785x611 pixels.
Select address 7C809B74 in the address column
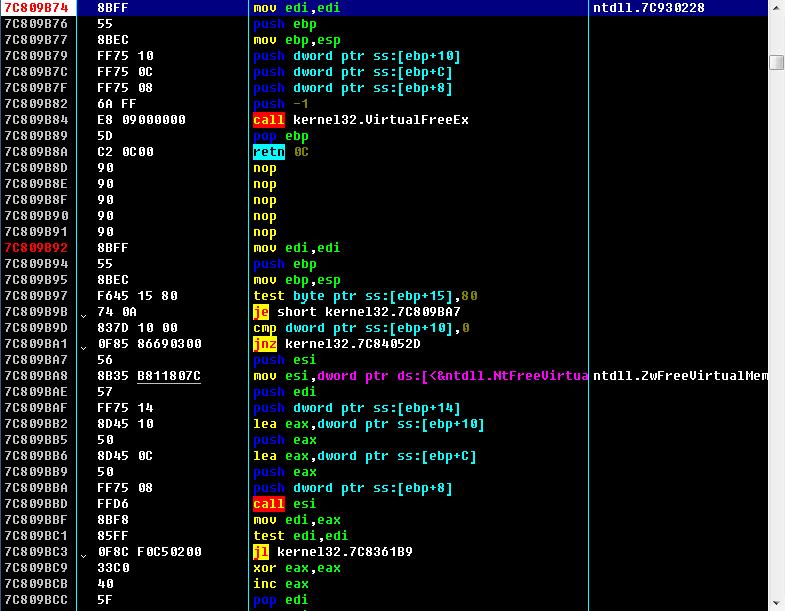point(36,8)
